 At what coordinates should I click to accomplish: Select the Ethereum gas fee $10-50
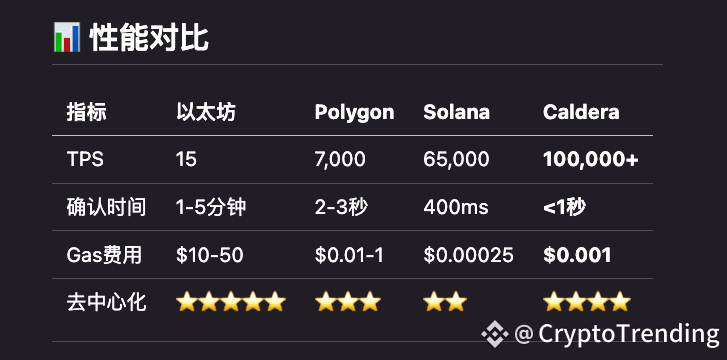[x=210, y=255]
